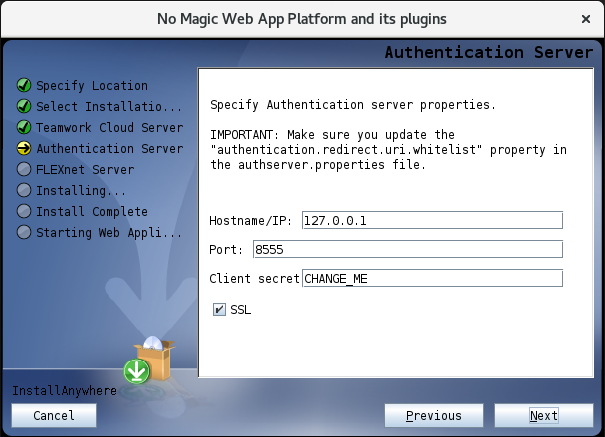
Task: Click the gray circle icon beside Installing...
Action: pyautogui.click(x=24, y=190)
